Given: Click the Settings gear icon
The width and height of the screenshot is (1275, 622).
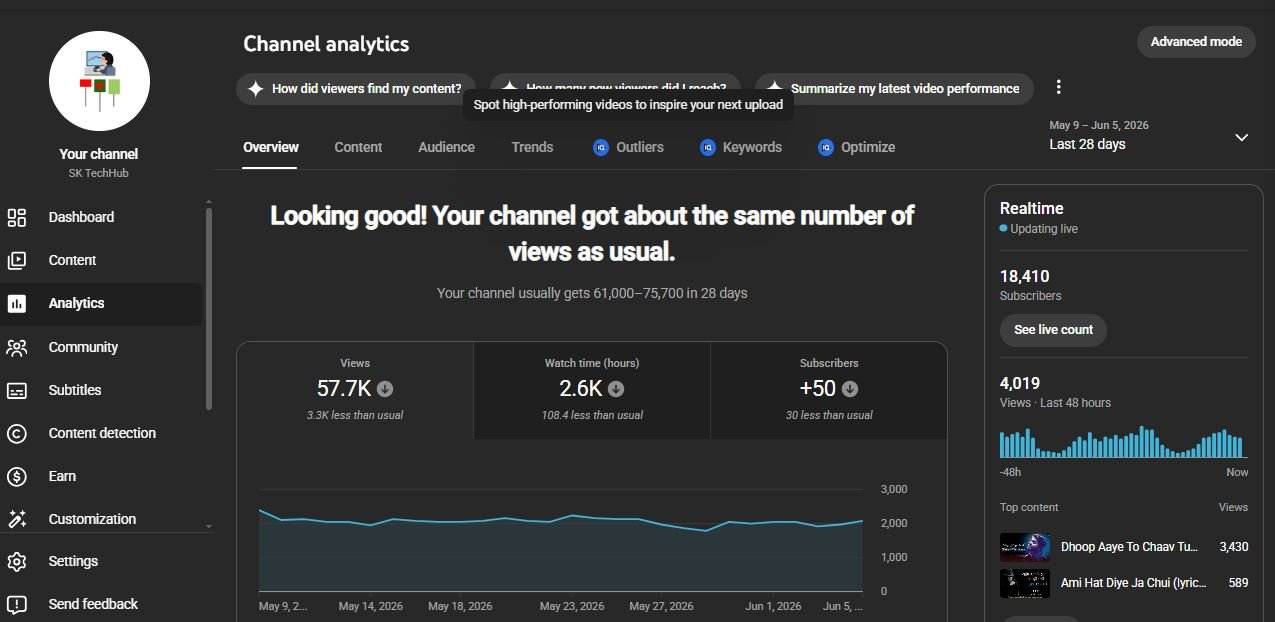Looking at the screenshot, I should click(17, 561).
